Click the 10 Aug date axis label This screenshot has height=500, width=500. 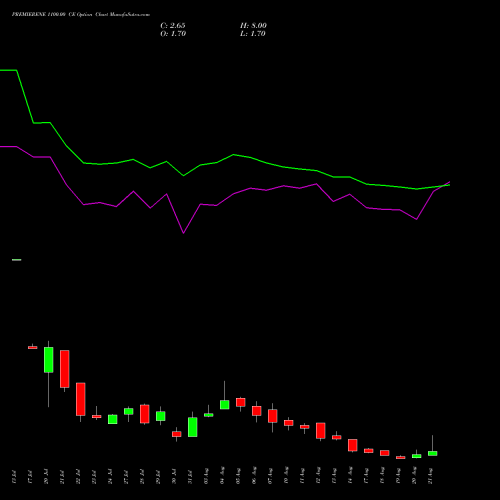point(286,476)
